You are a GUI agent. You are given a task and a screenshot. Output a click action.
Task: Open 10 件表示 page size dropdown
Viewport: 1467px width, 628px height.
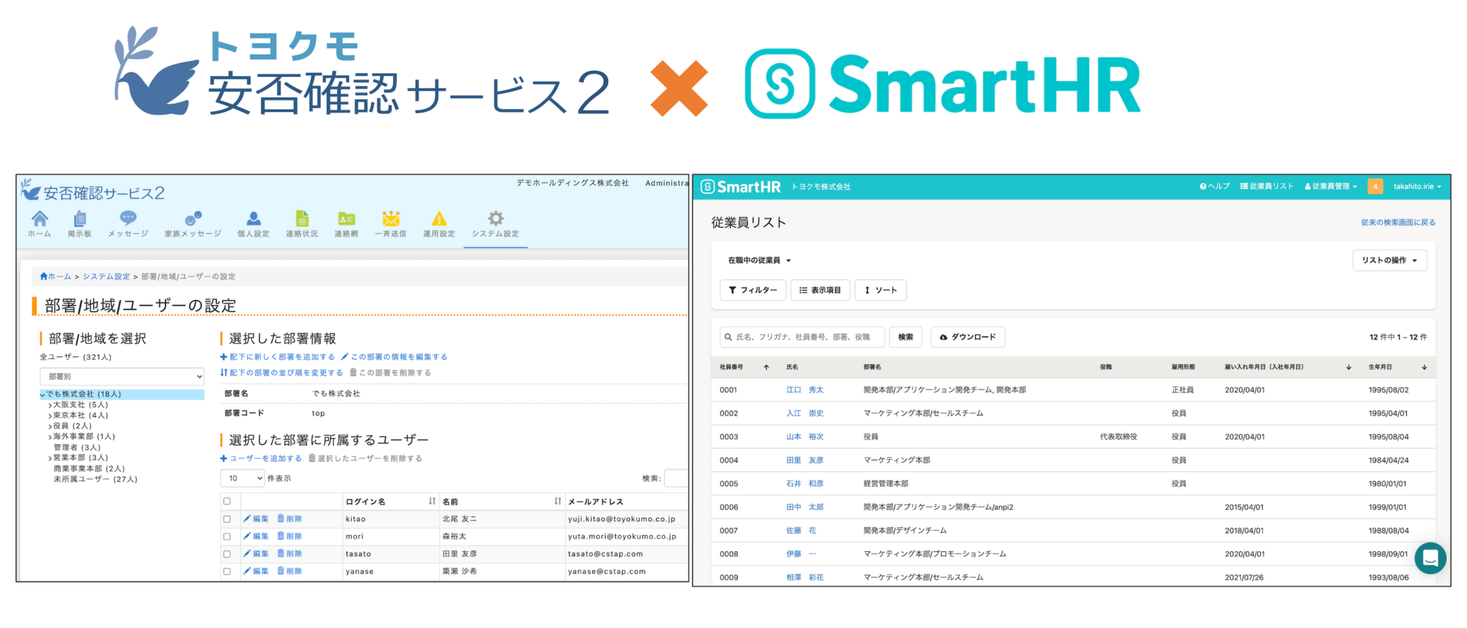(x=243, y=478)
